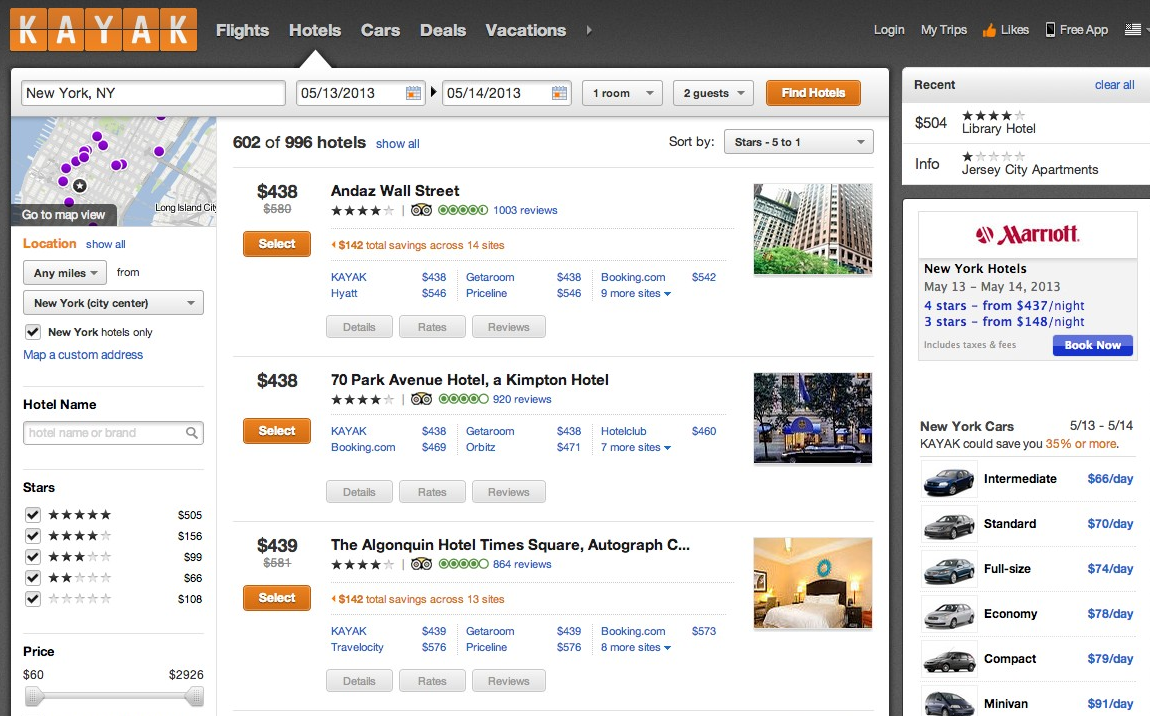Expand 8 more sites for The Algonquin
1150x716 pixels.
click(635, 648)
